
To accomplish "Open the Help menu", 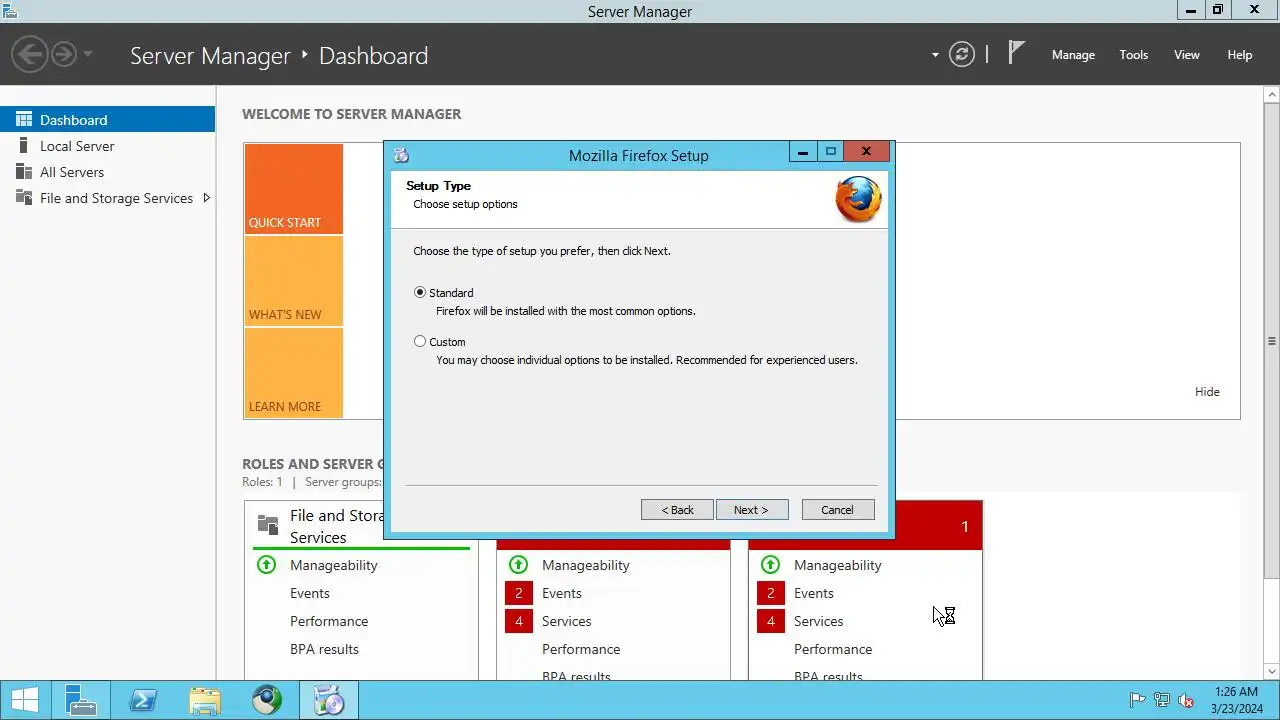I will pos(1240,55).
